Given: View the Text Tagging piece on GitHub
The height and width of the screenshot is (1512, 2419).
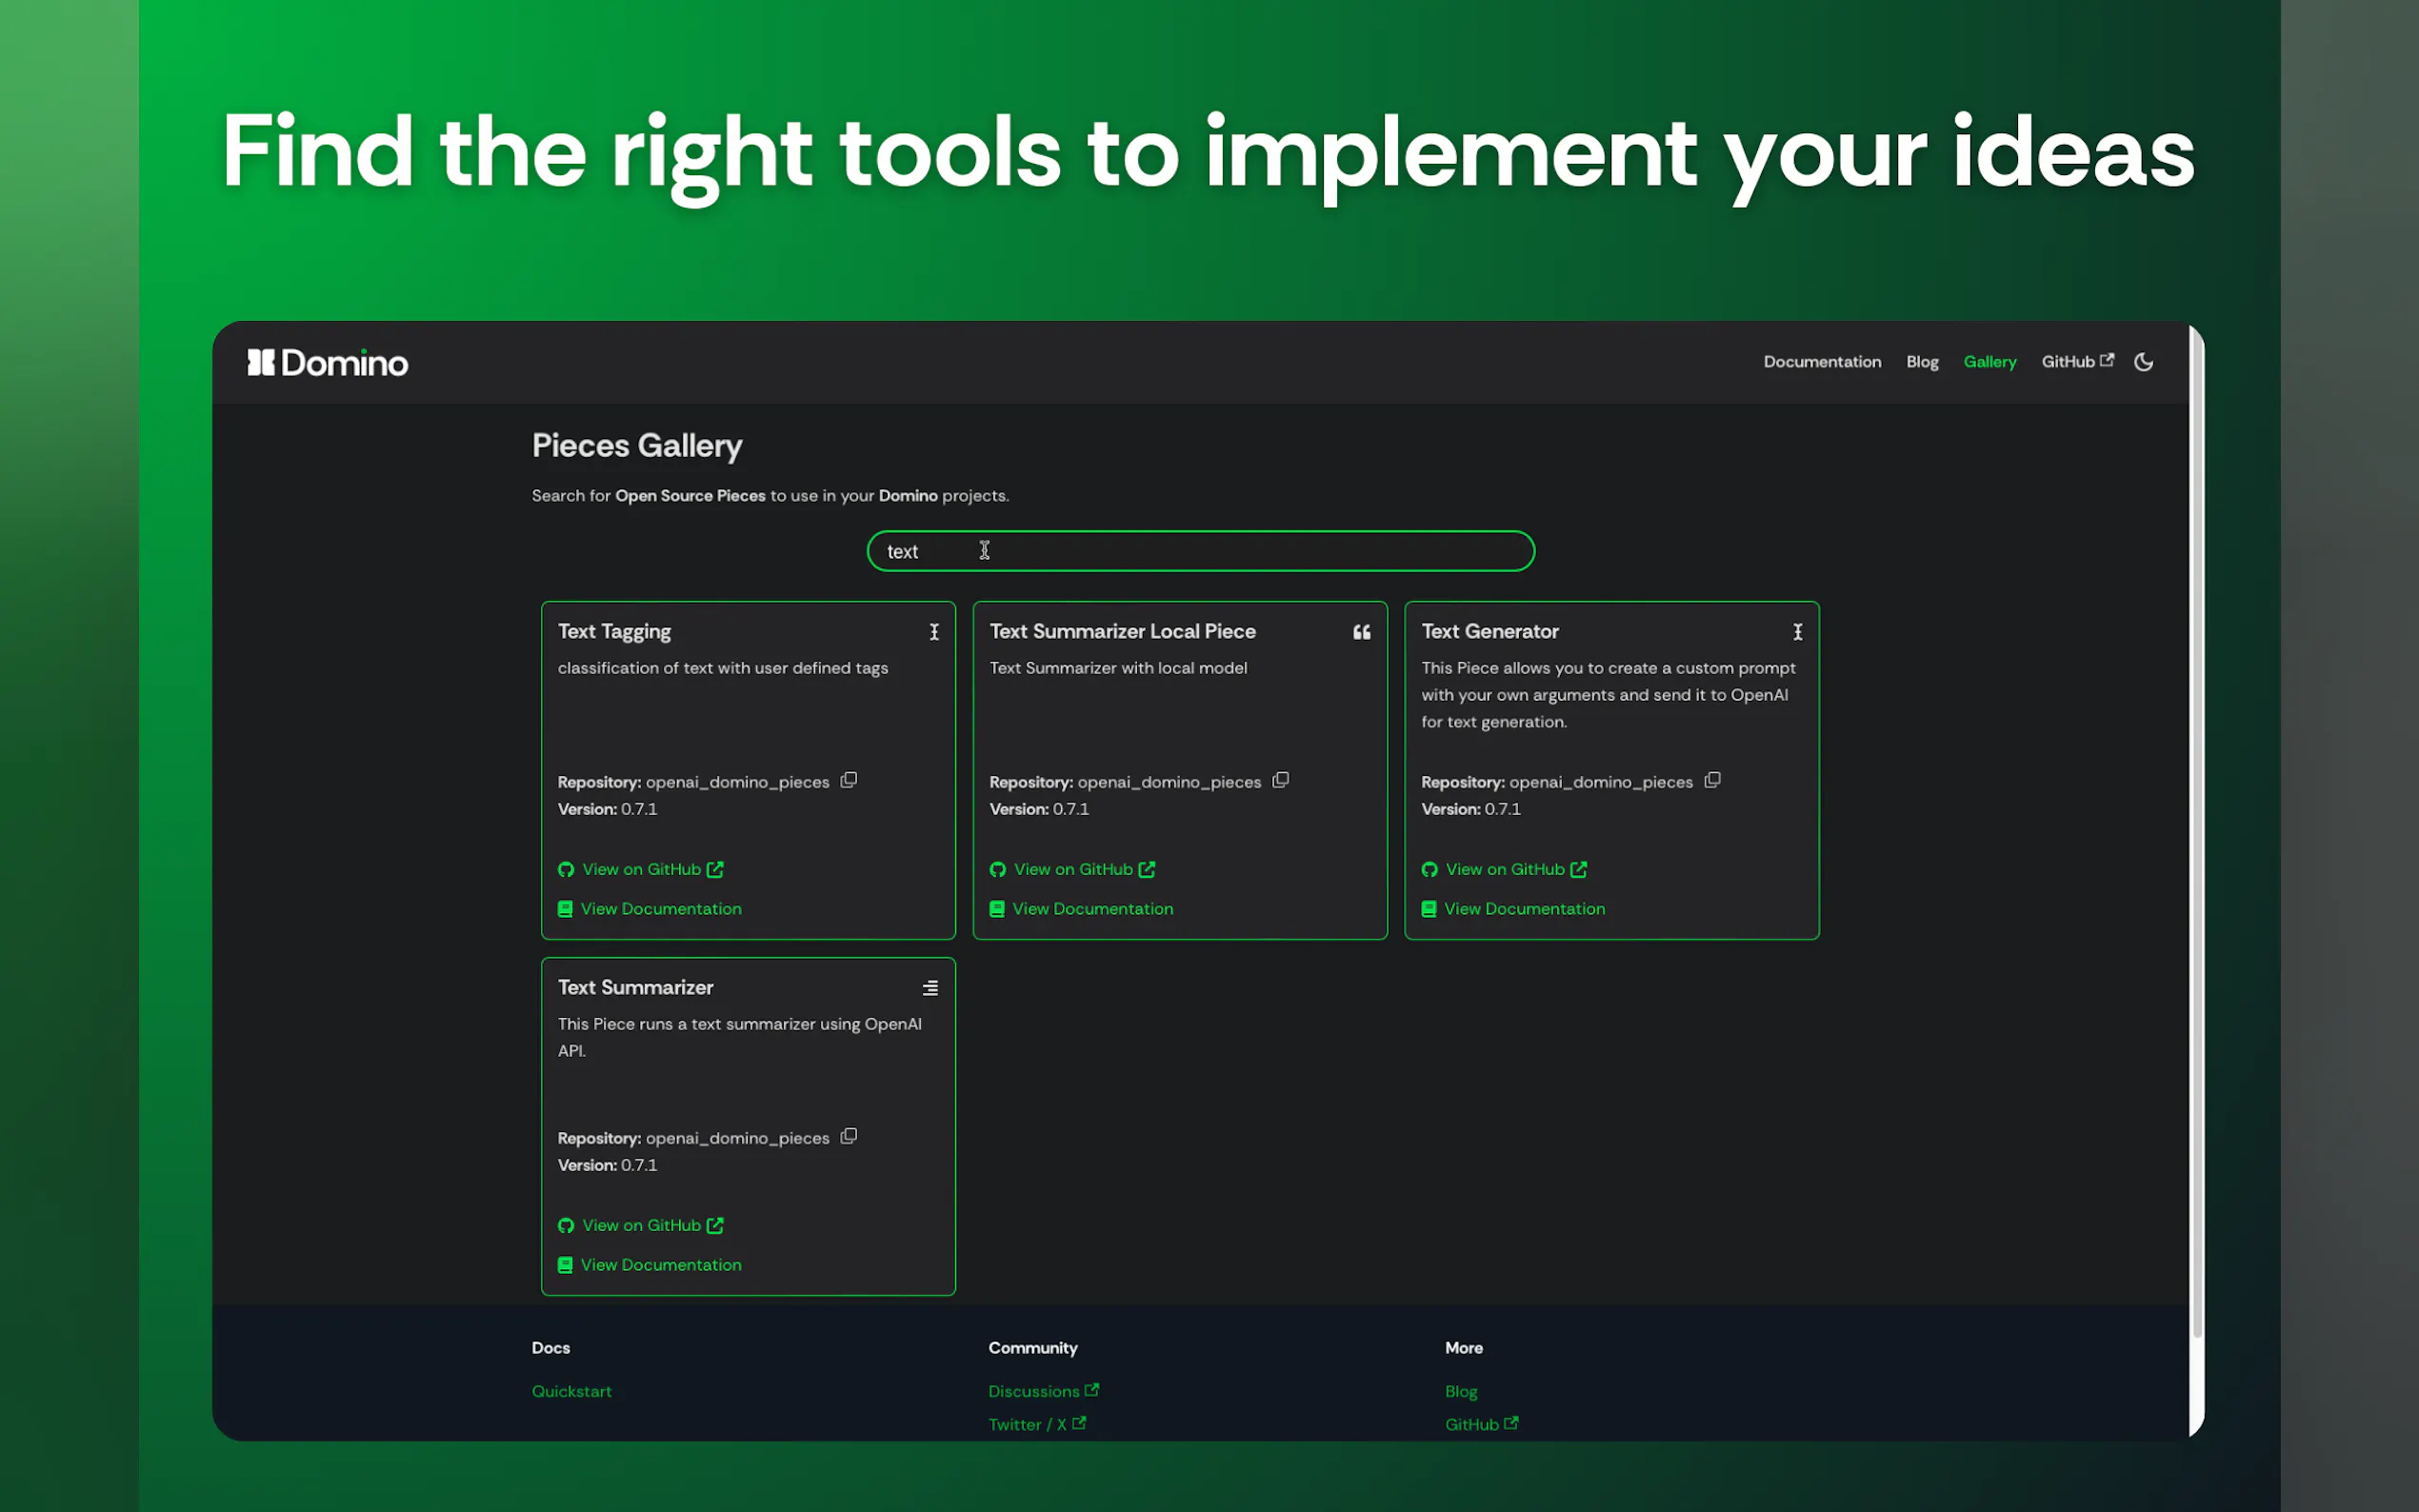Looking at the screenshot, I should click(x=641, y=869).
